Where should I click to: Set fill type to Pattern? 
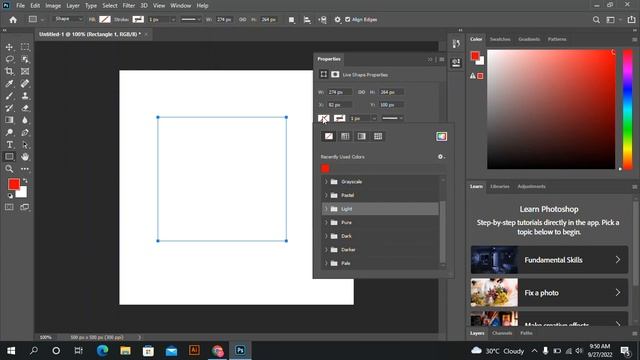[x=378, y=136]
